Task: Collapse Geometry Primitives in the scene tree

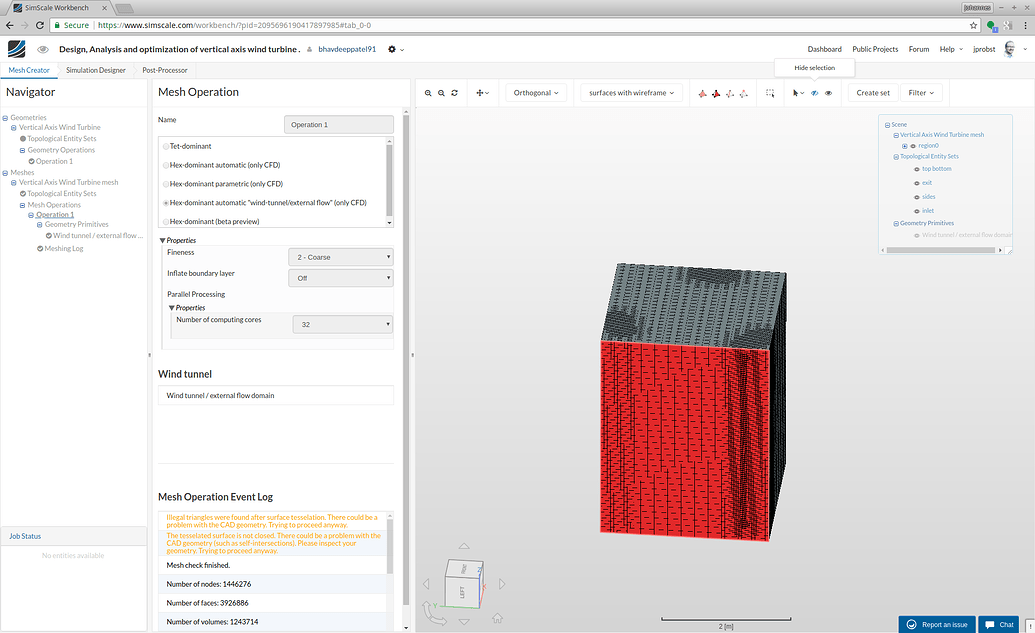Action: (895, 222)
